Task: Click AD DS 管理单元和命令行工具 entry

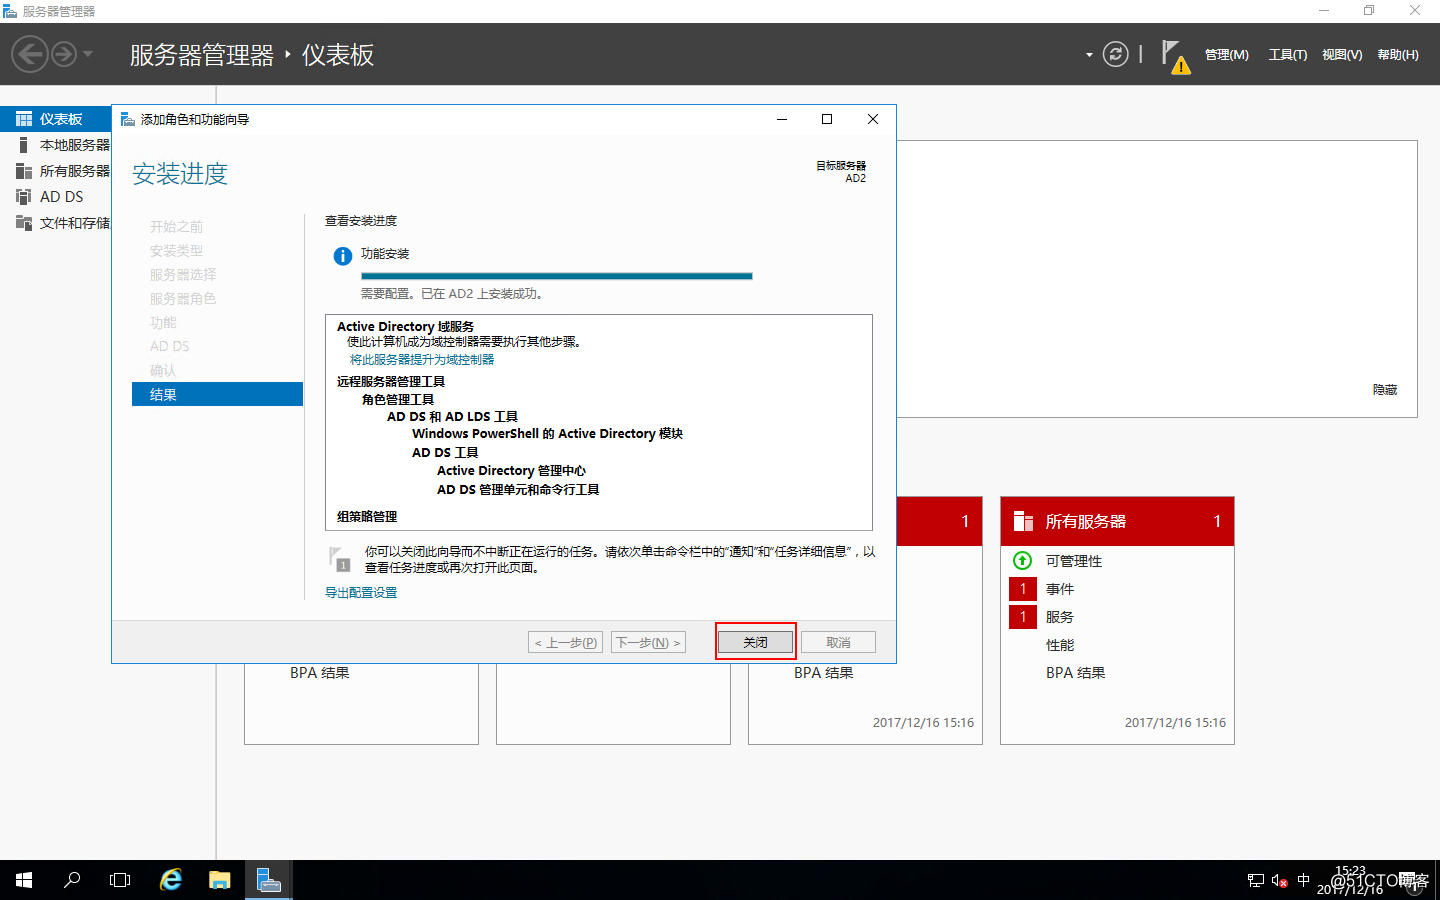Action: tap(518, 489)
